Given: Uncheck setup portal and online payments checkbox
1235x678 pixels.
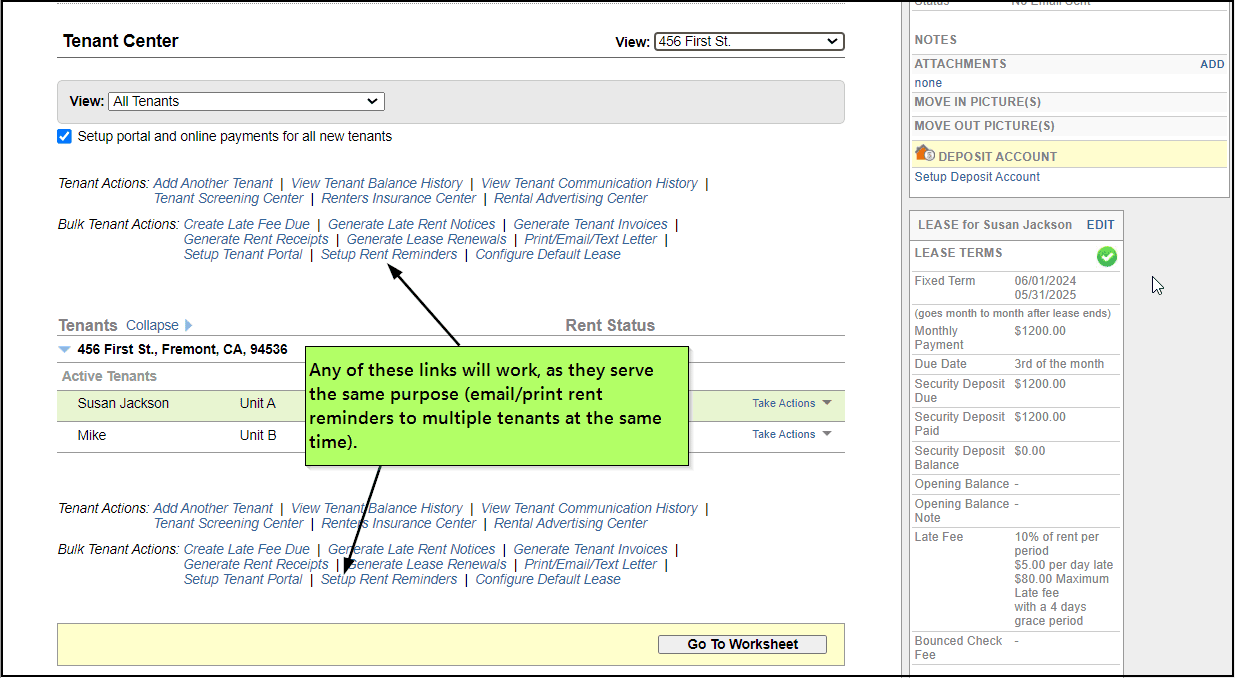Looking at the screenshot, I should click(x=65, y=137).
